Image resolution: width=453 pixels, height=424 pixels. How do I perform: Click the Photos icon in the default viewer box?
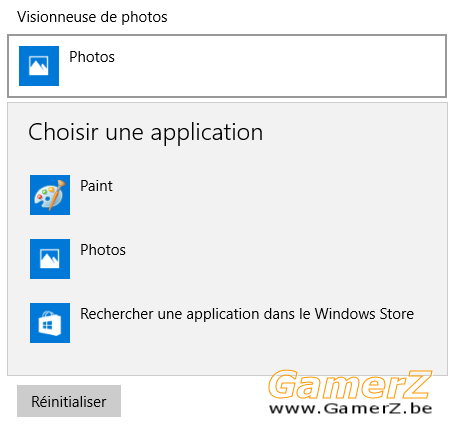[x=39, y=66]
